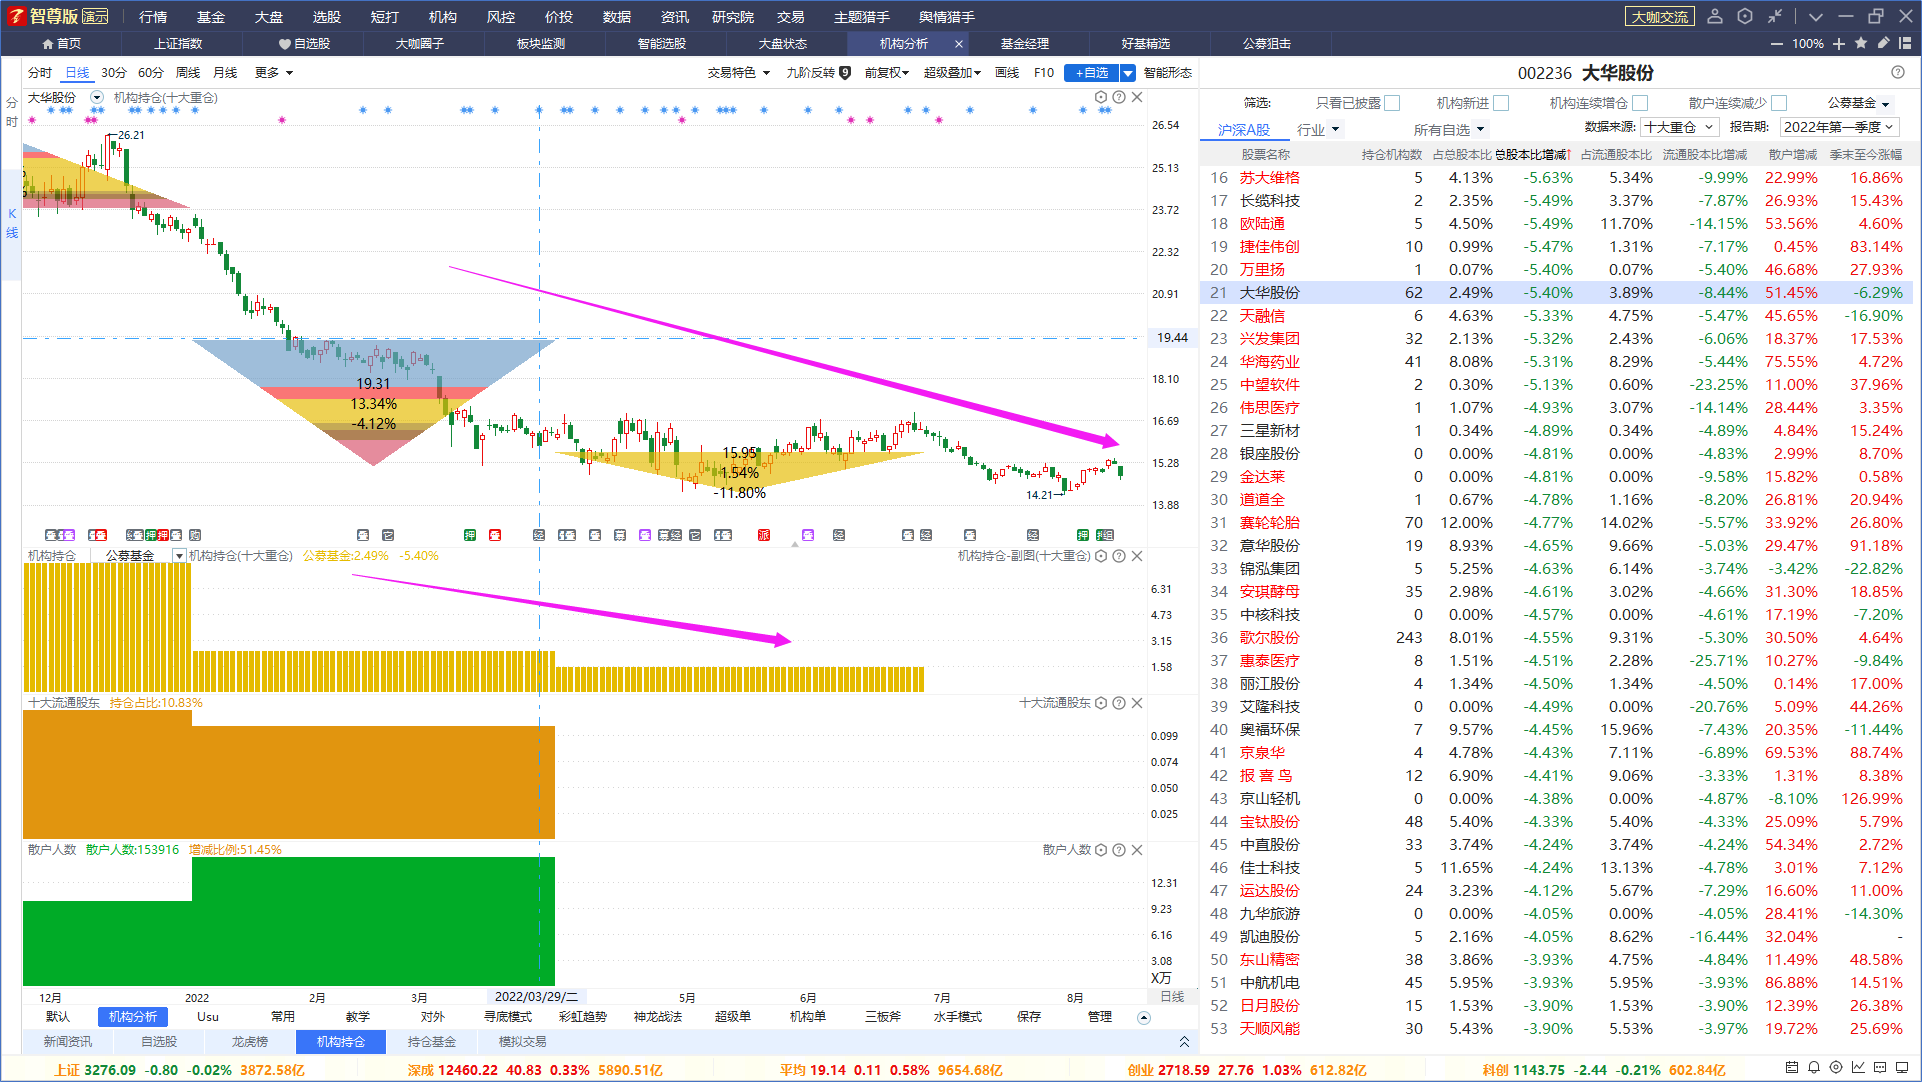This screenshot has height=1082, width=1922.
Task: Open dropdown arrow next to +自选
Action: (x=1128, y=73)
